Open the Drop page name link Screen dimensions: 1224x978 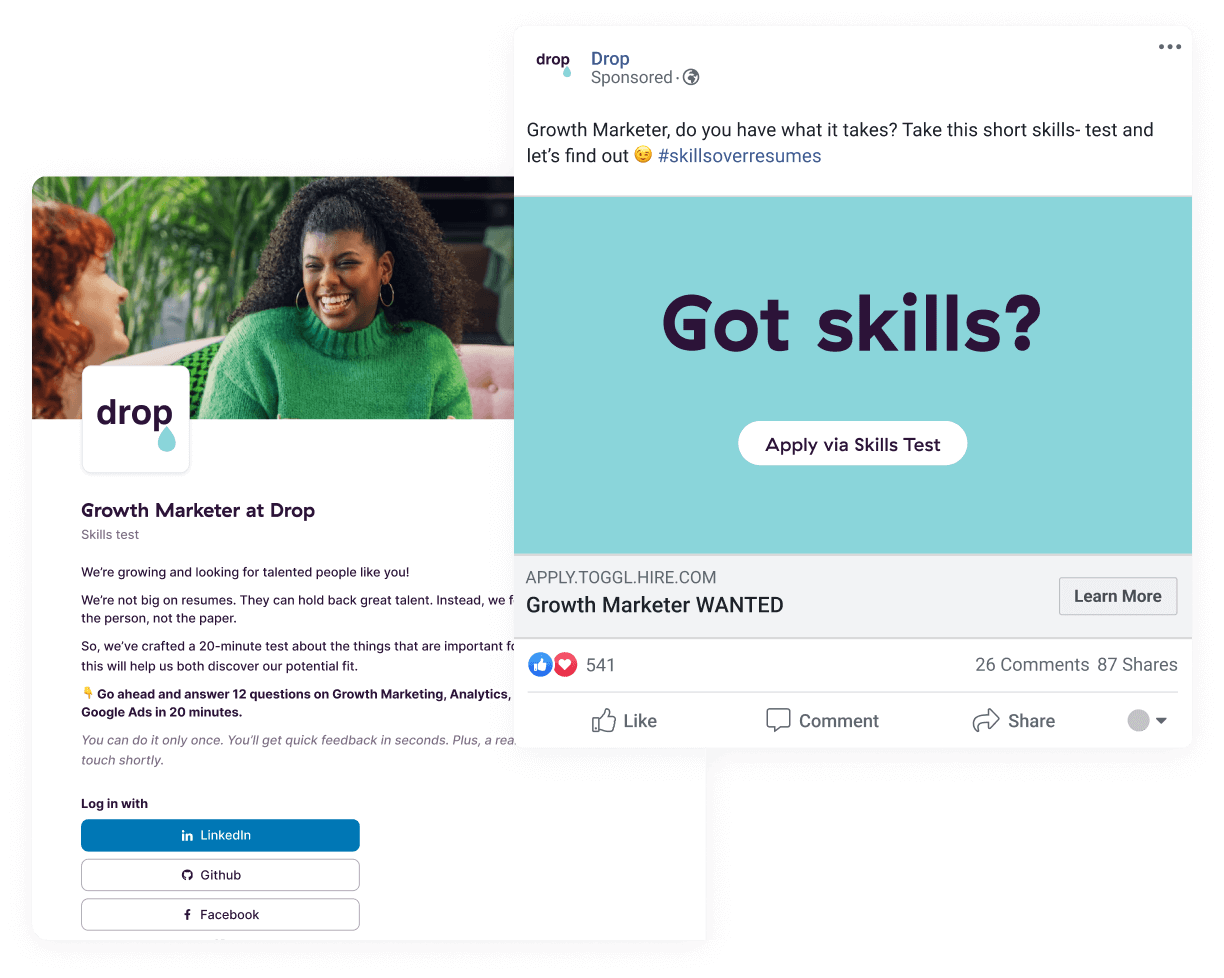click(610, 58)
